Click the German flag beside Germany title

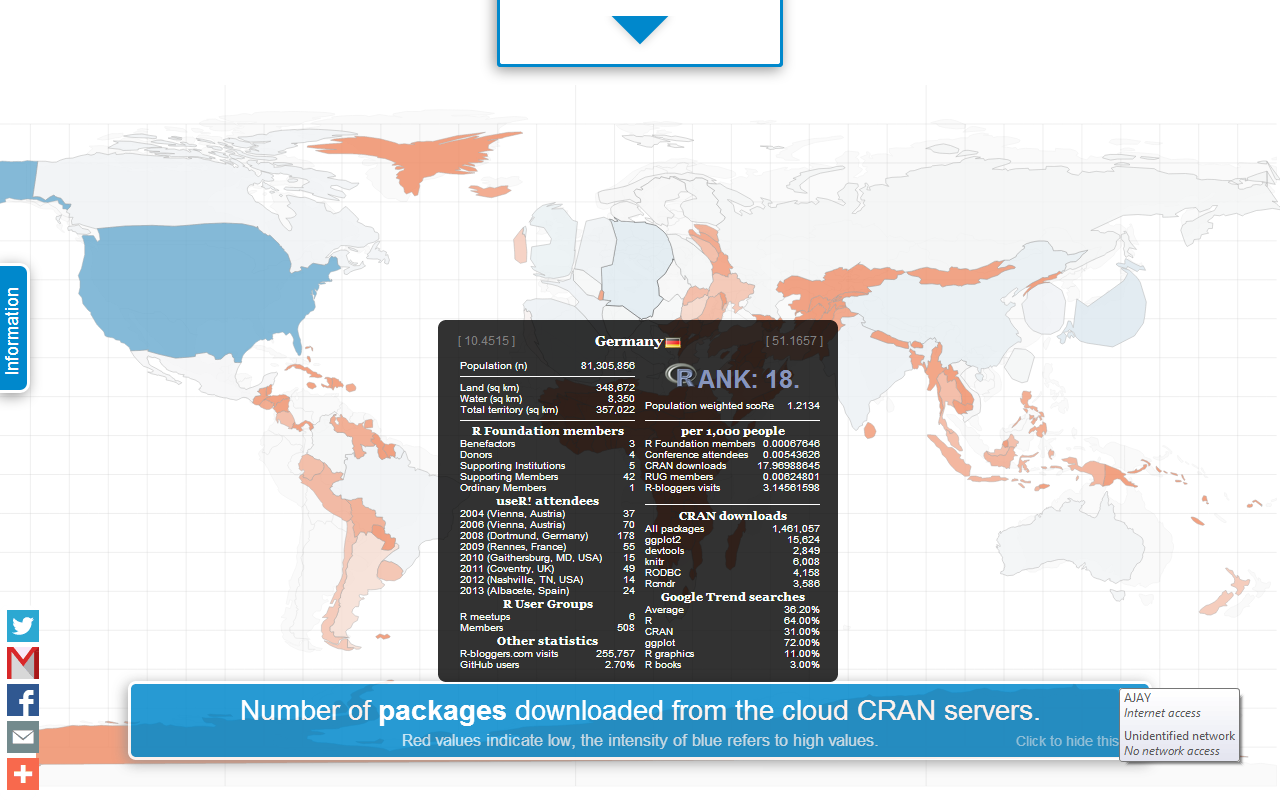point(673,343)
